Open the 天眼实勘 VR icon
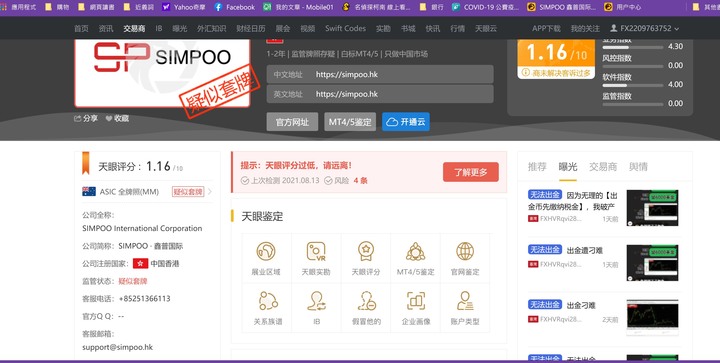This screenshot has height=363, width=720. pyautogui.click(x=316, y=251)
